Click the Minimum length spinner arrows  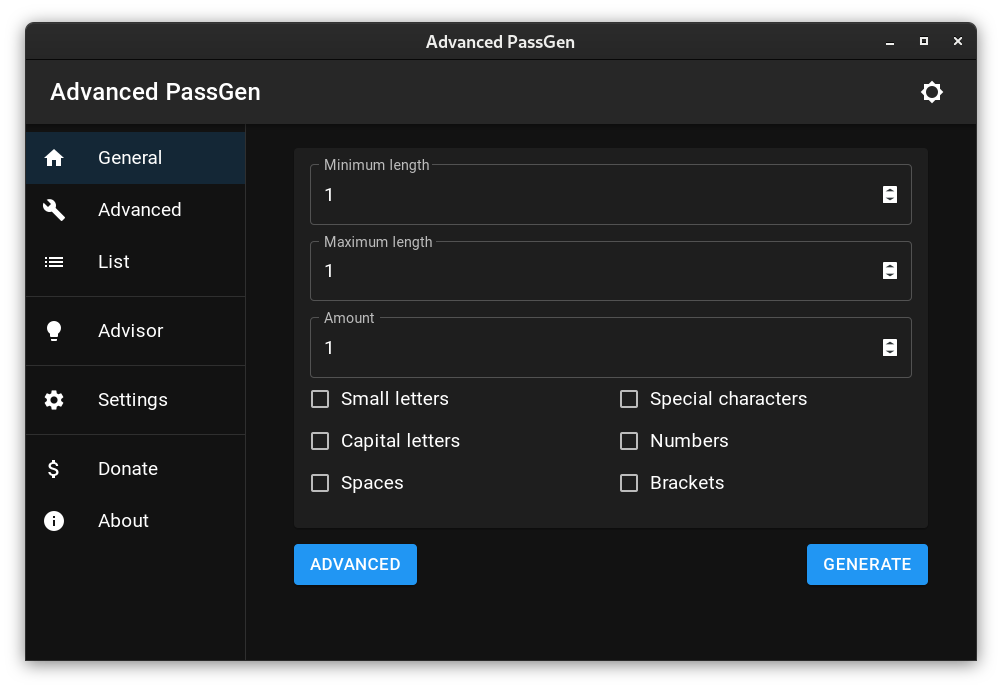coord(890,194)
